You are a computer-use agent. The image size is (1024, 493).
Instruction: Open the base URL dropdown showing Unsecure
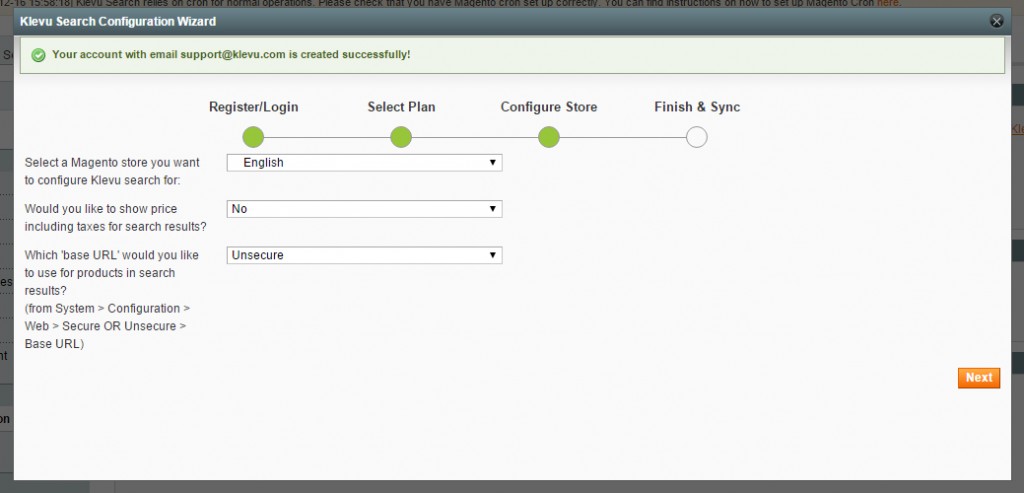pos(364,255)
